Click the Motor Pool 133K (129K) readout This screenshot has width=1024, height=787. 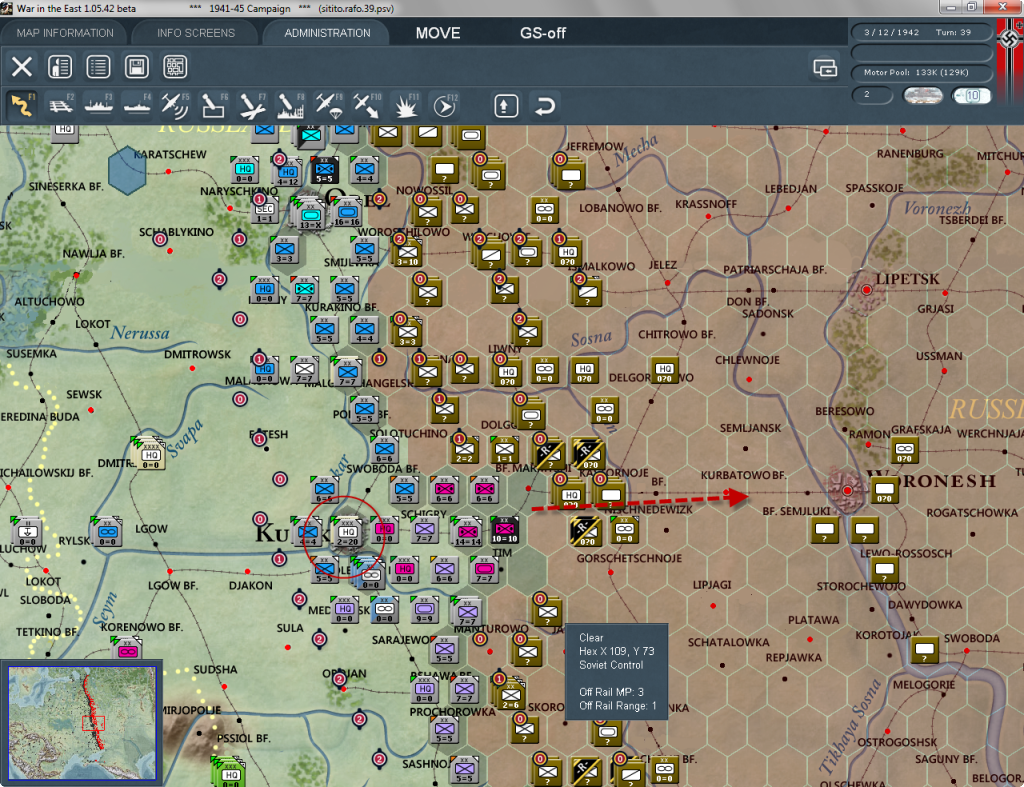[920, 72]
